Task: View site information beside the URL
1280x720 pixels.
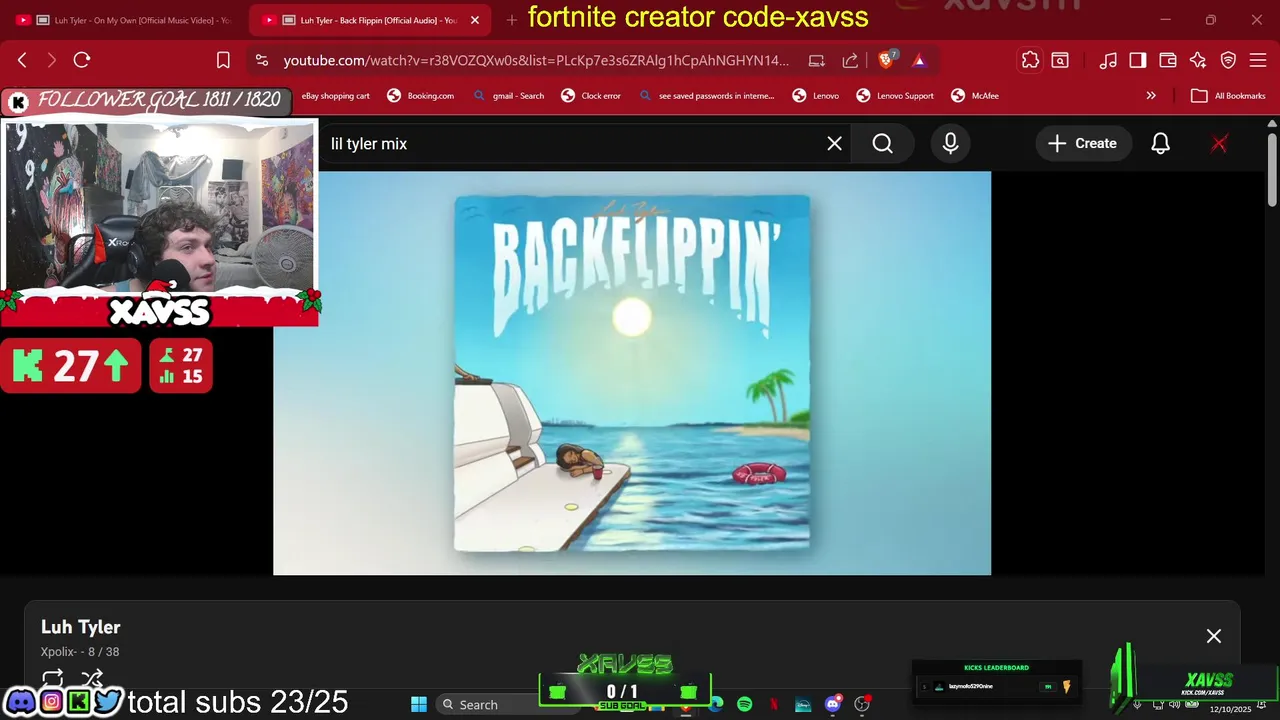Action: [262, 60]
